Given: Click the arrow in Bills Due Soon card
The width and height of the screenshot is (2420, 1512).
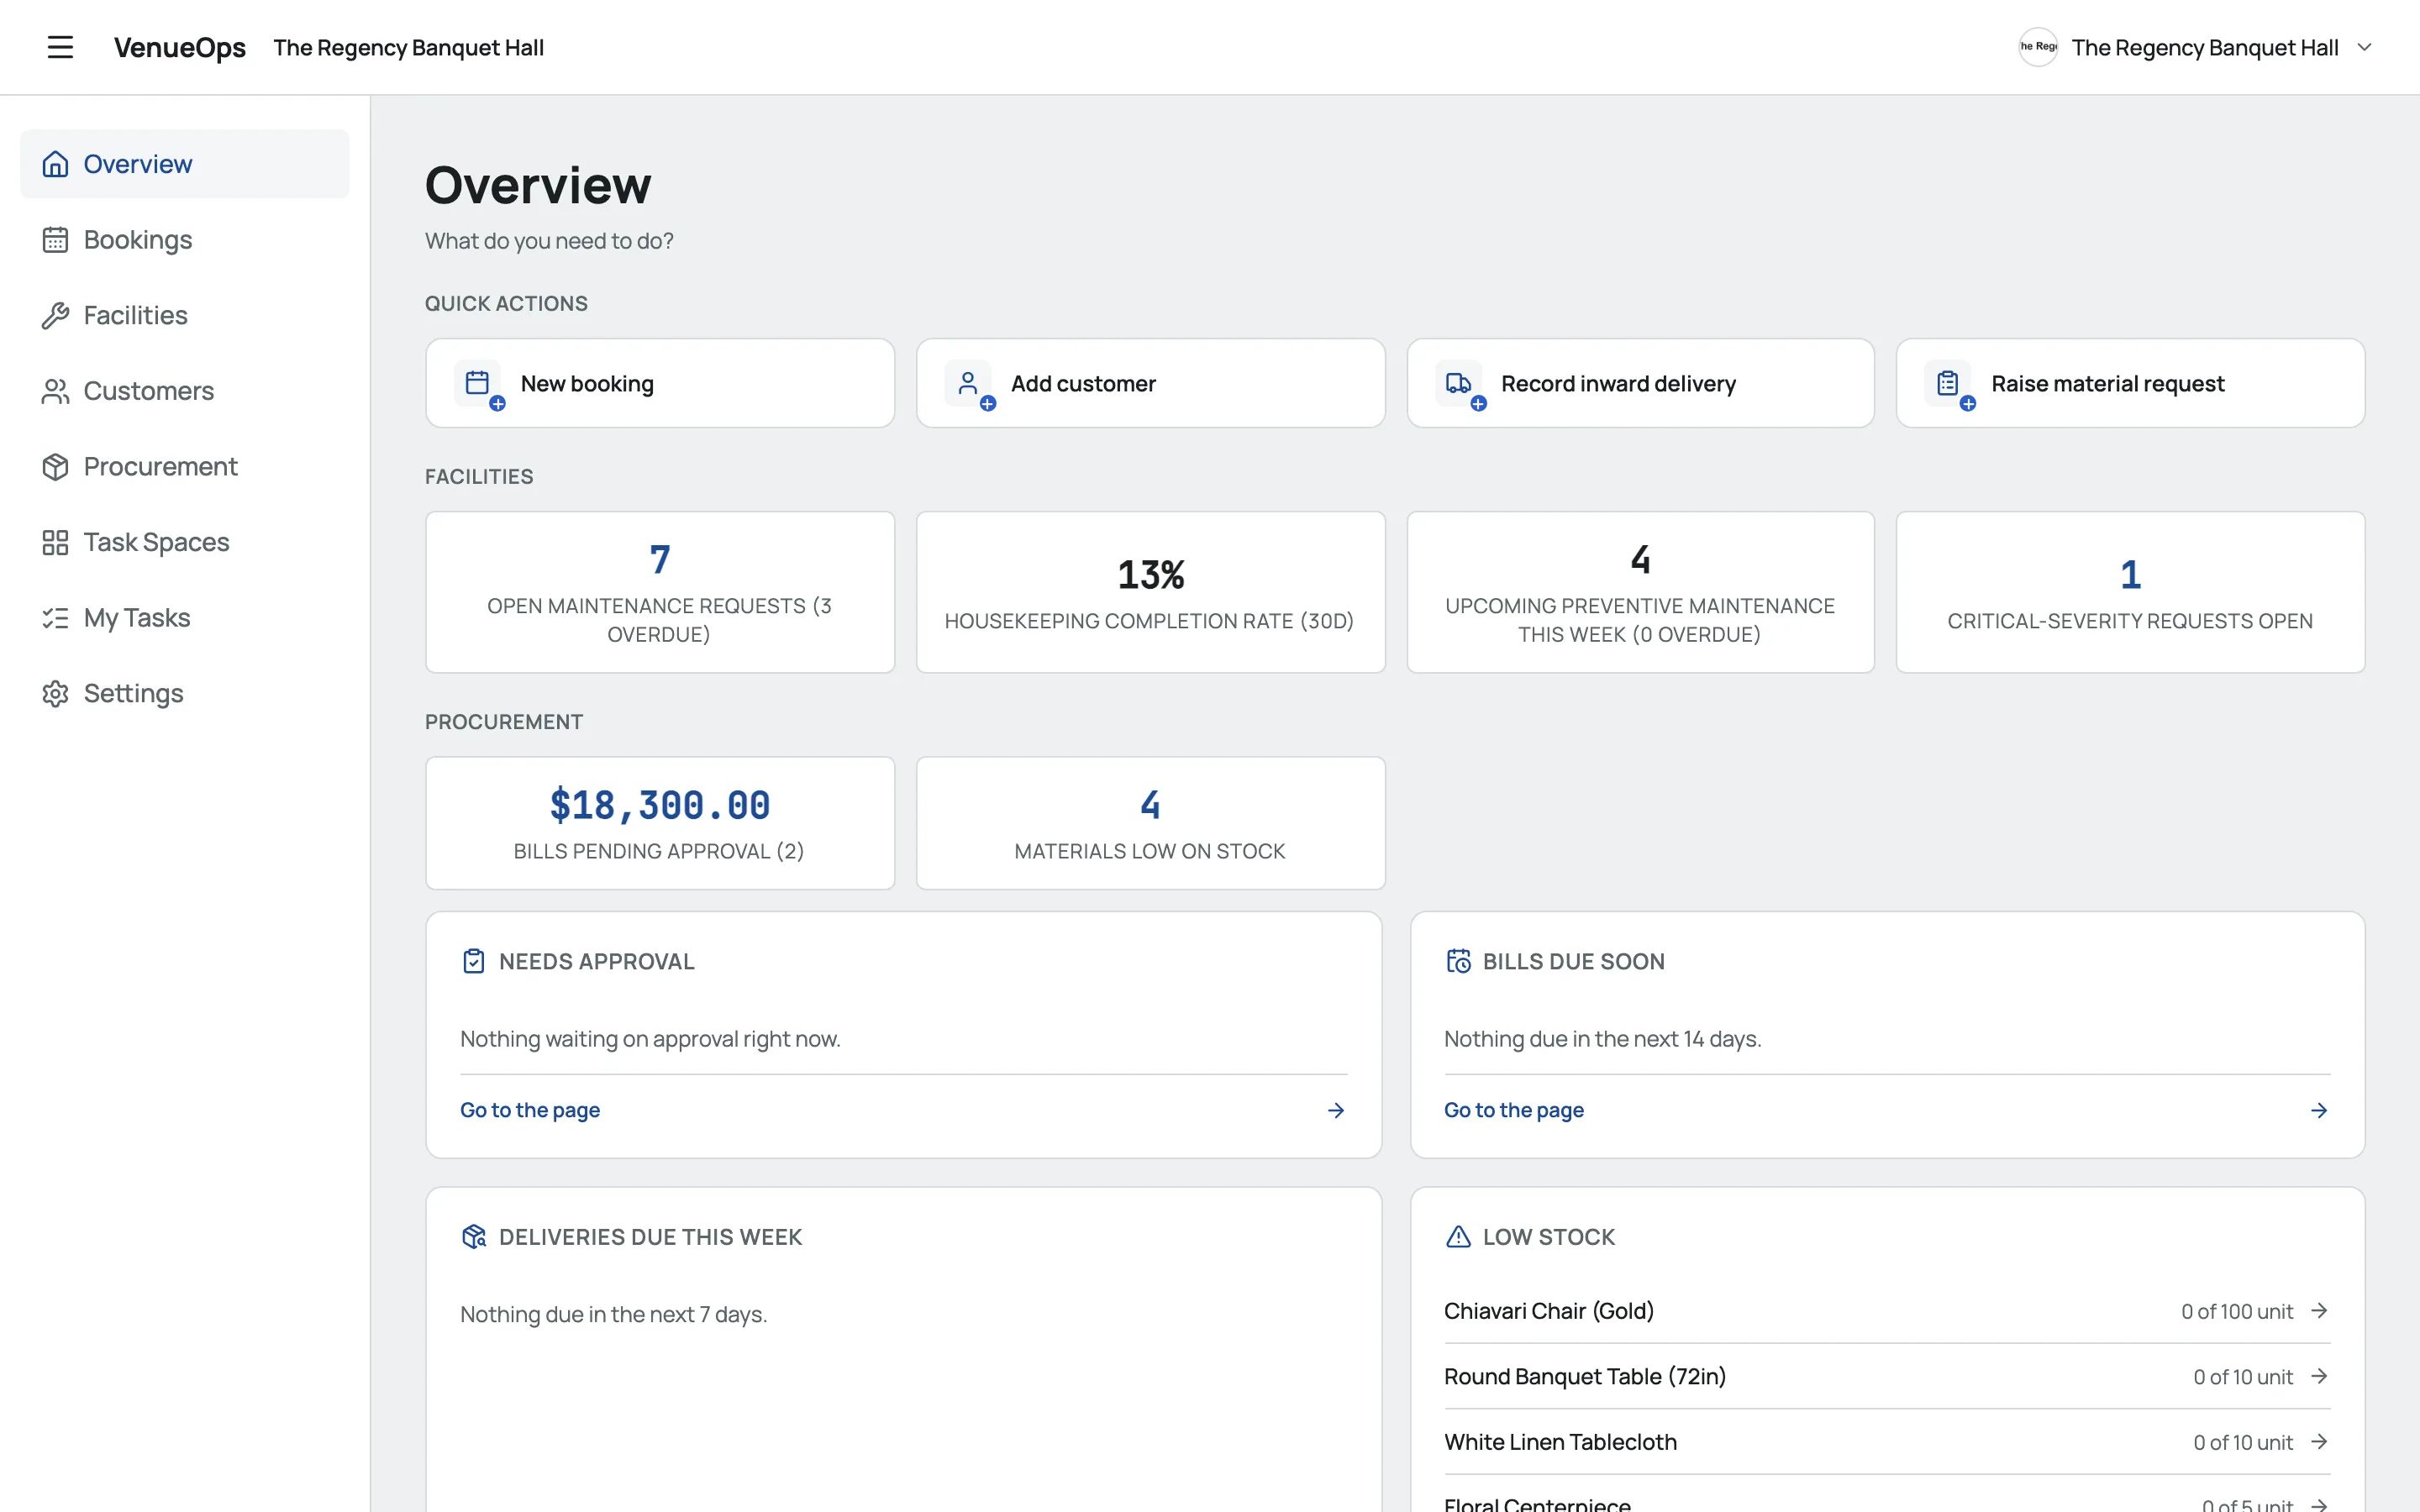Looking at the screenshot, I should coord(2319,1110).
